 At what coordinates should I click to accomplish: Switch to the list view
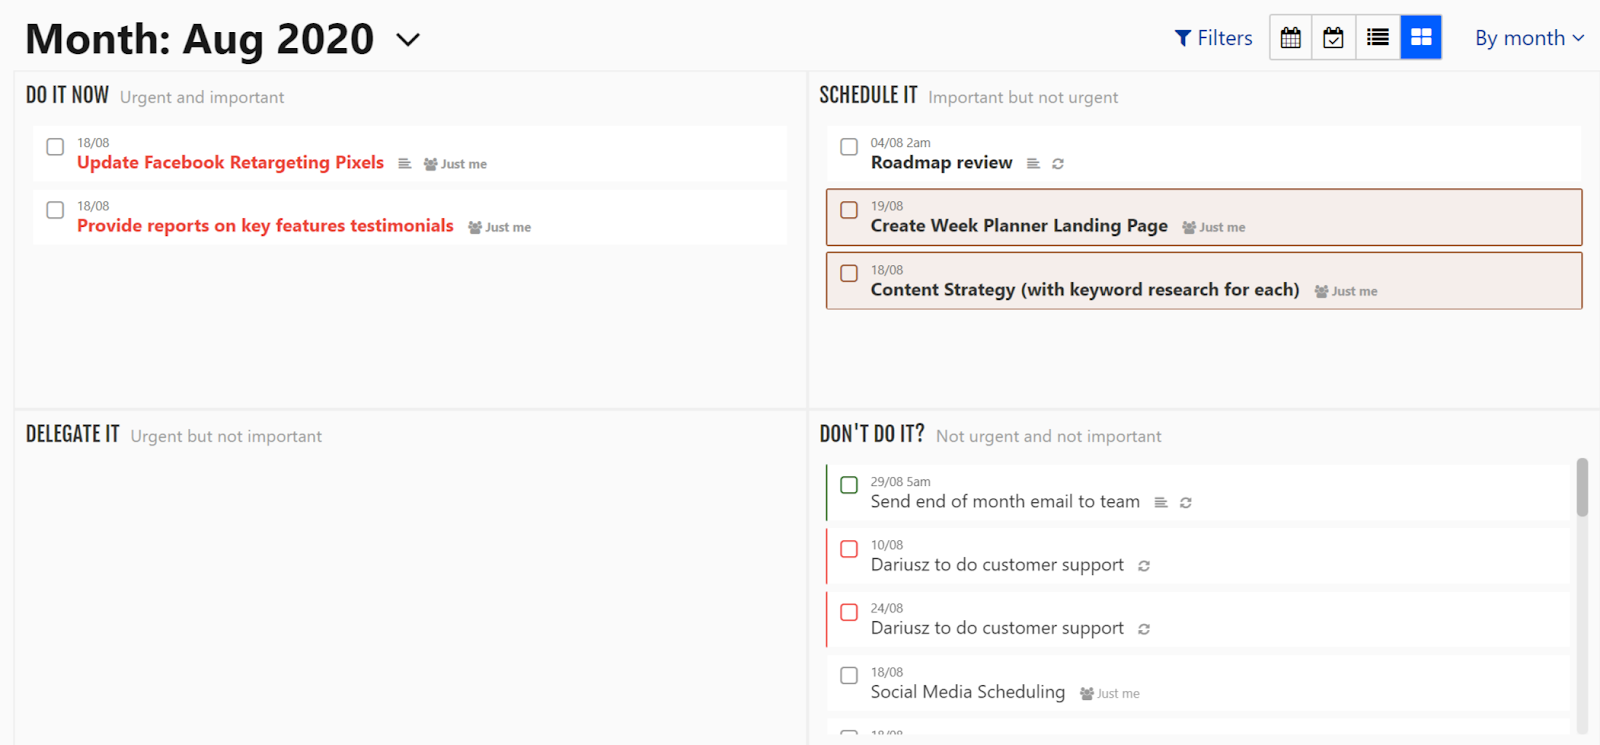tap(1378, 38)
